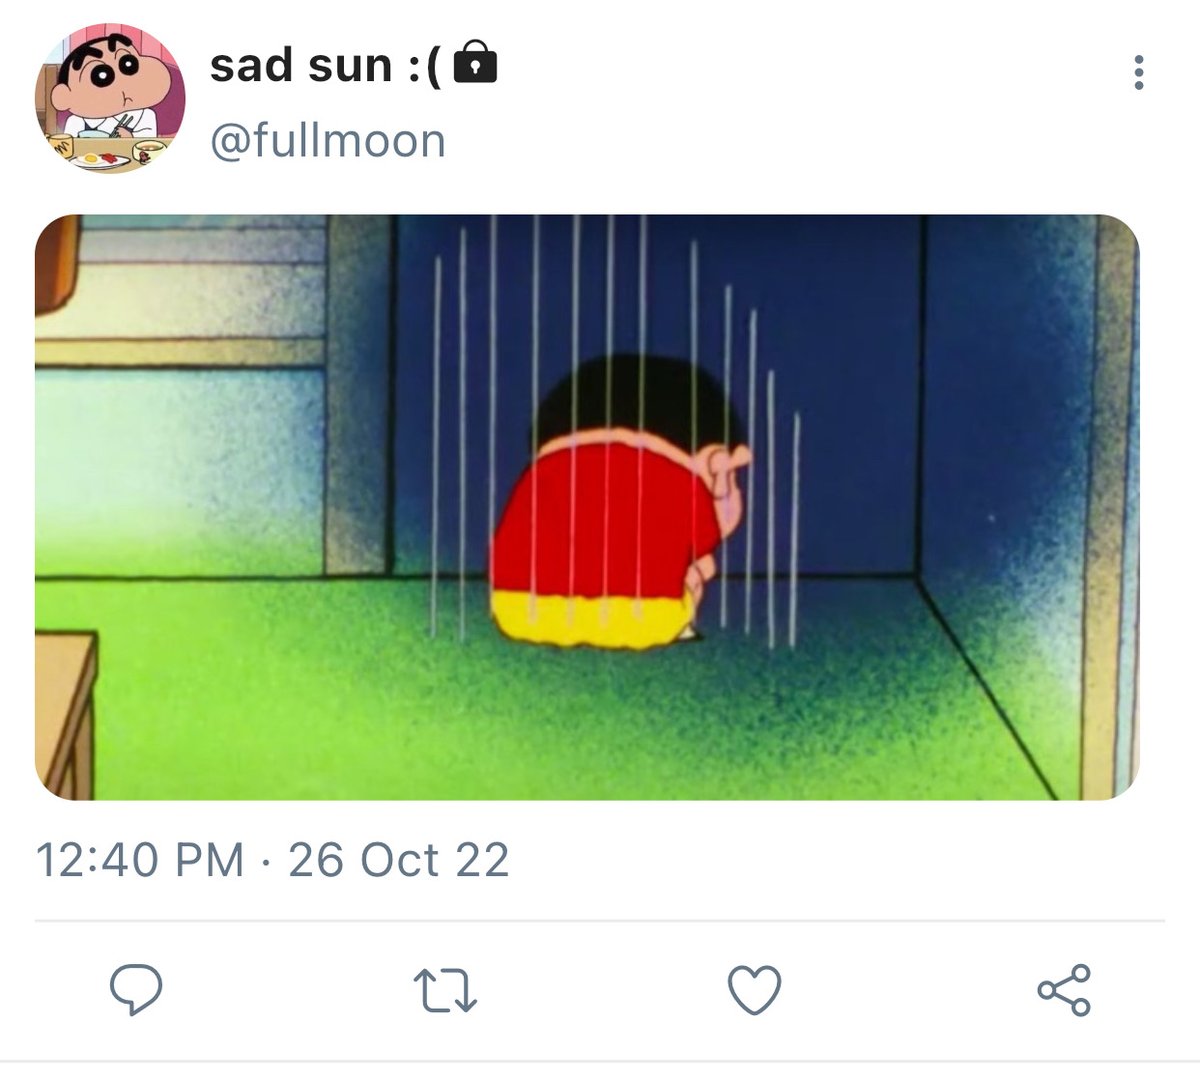Click the reply speech bubble icon
This screenshot has height=1079, width=1200.
click(x=136, y=989)
